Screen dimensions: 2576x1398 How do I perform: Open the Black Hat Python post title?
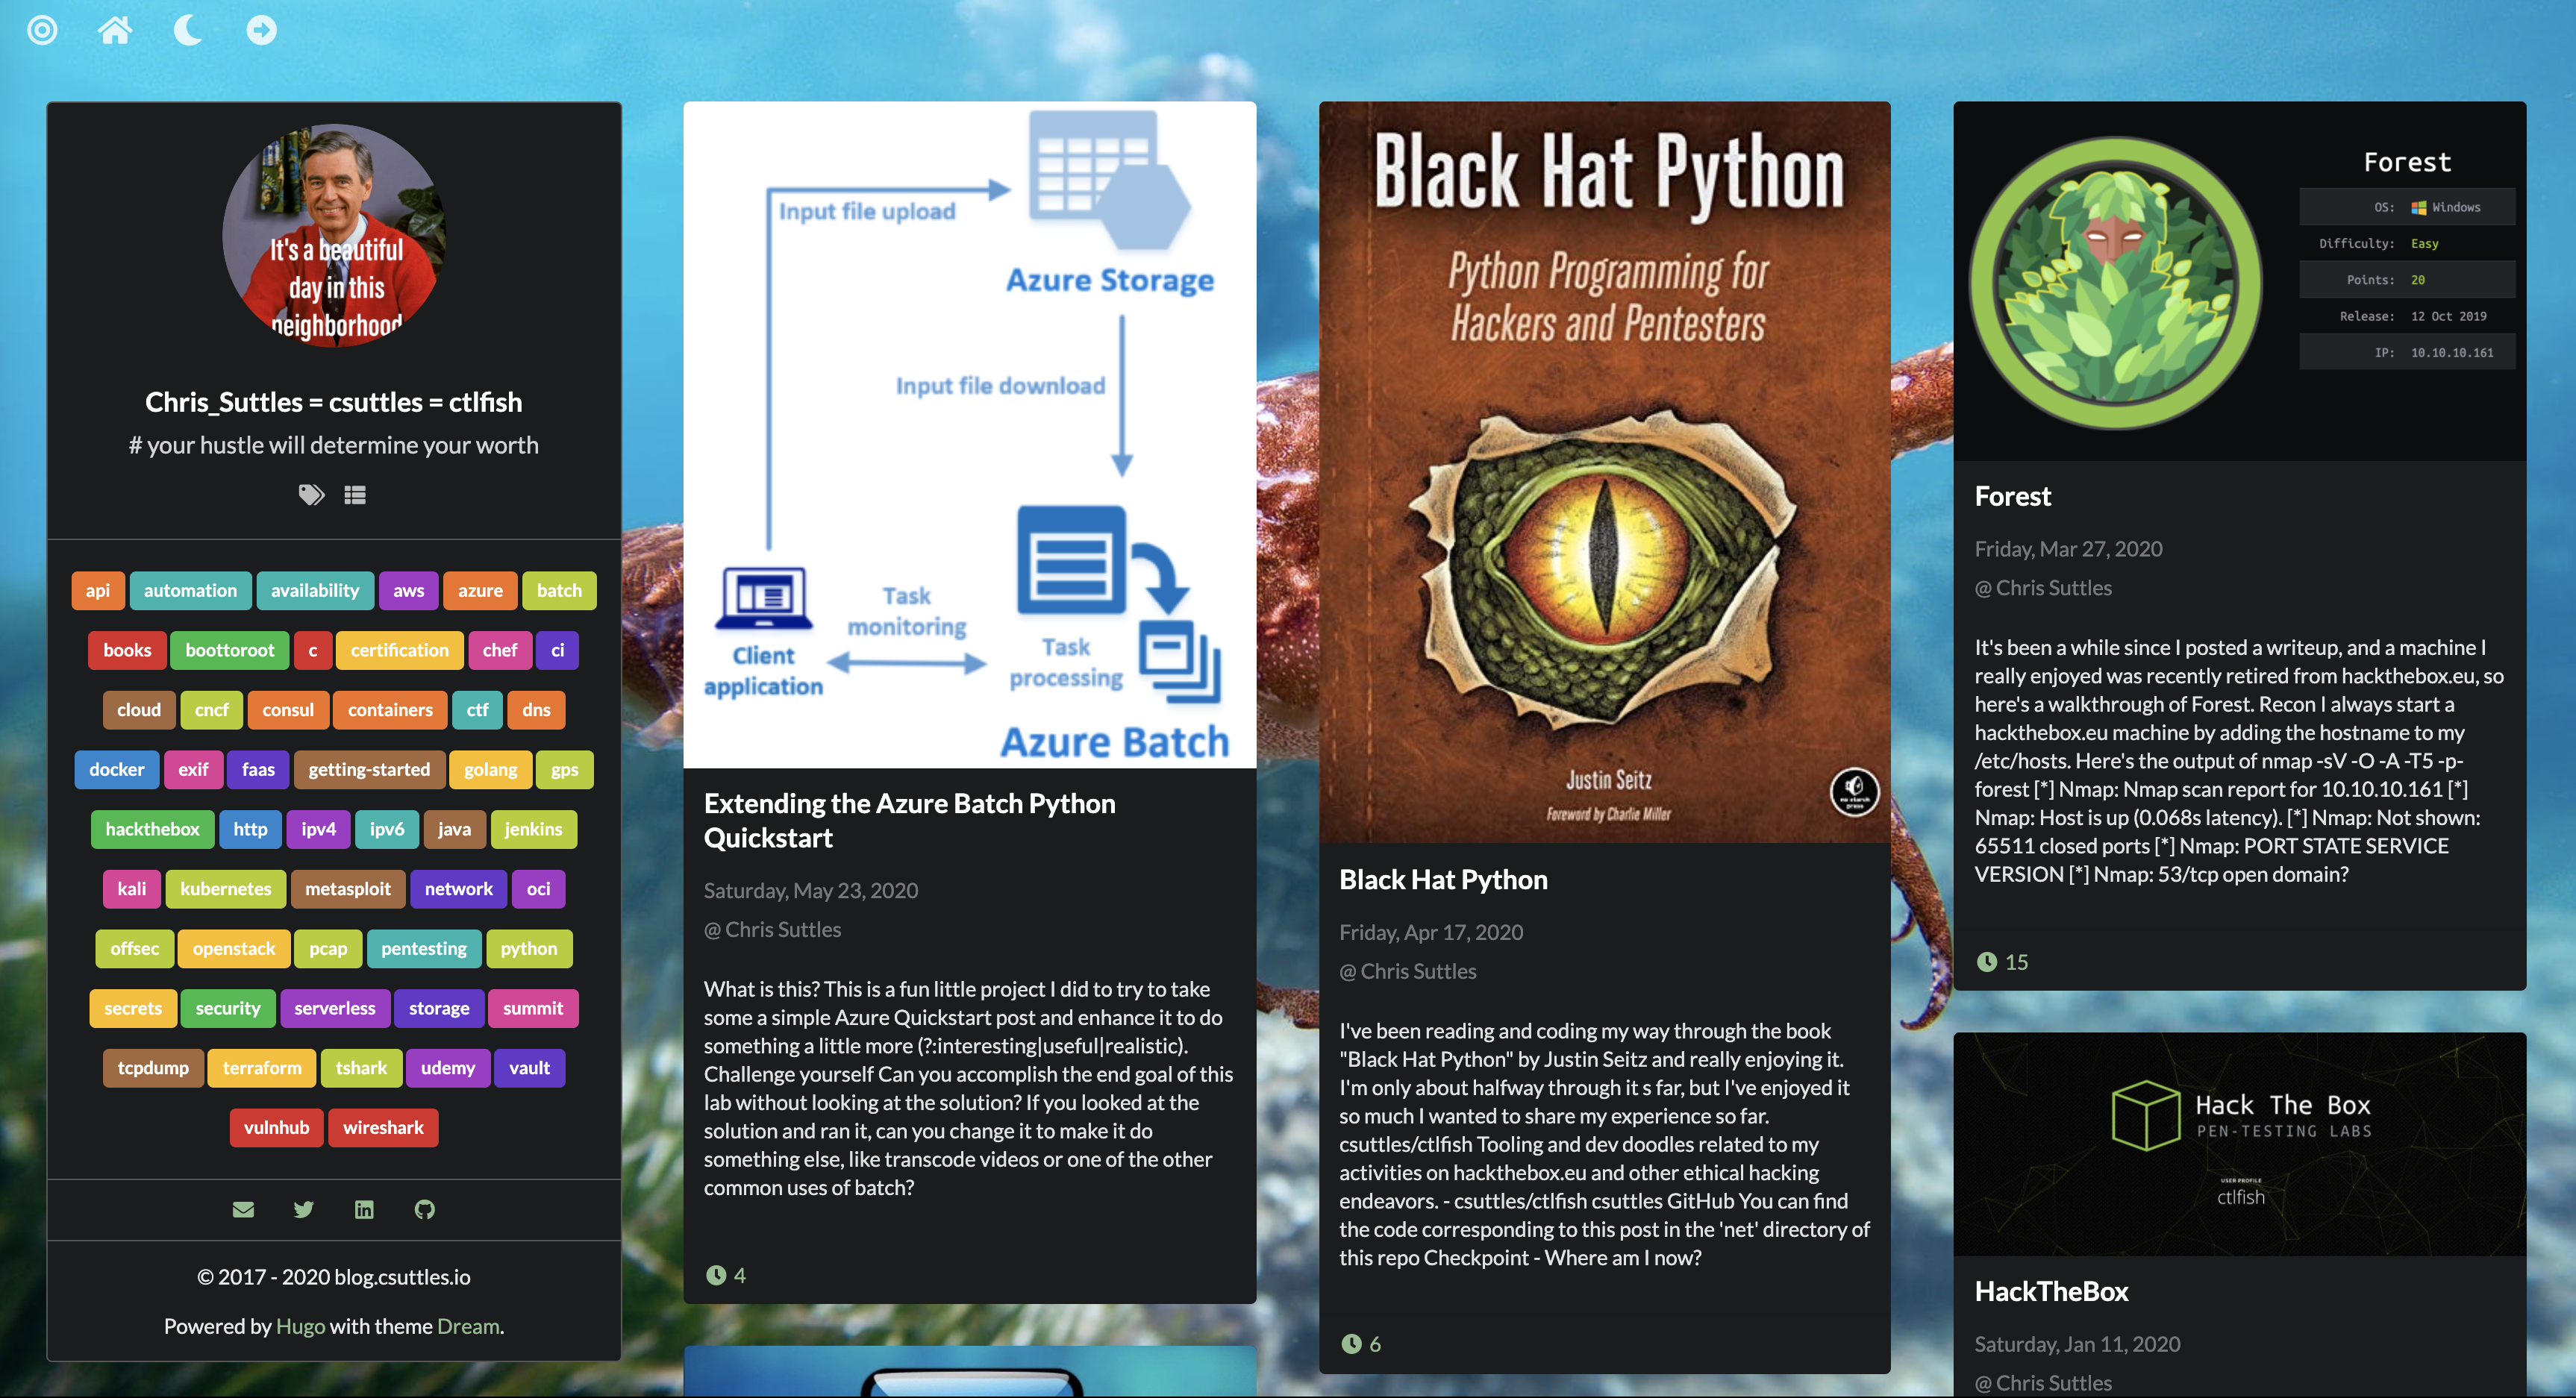pos(1443,879)
